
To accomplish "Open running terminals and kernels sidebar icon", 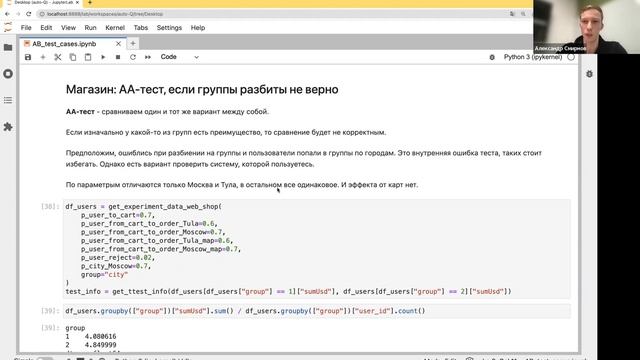I will click(8, 74).
